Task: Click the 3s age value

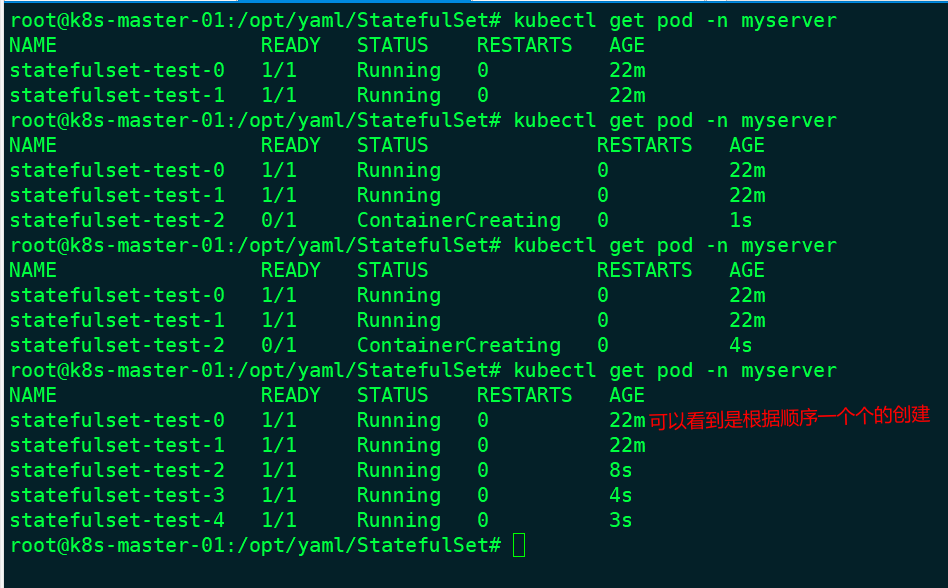Action: pos(620,520)
